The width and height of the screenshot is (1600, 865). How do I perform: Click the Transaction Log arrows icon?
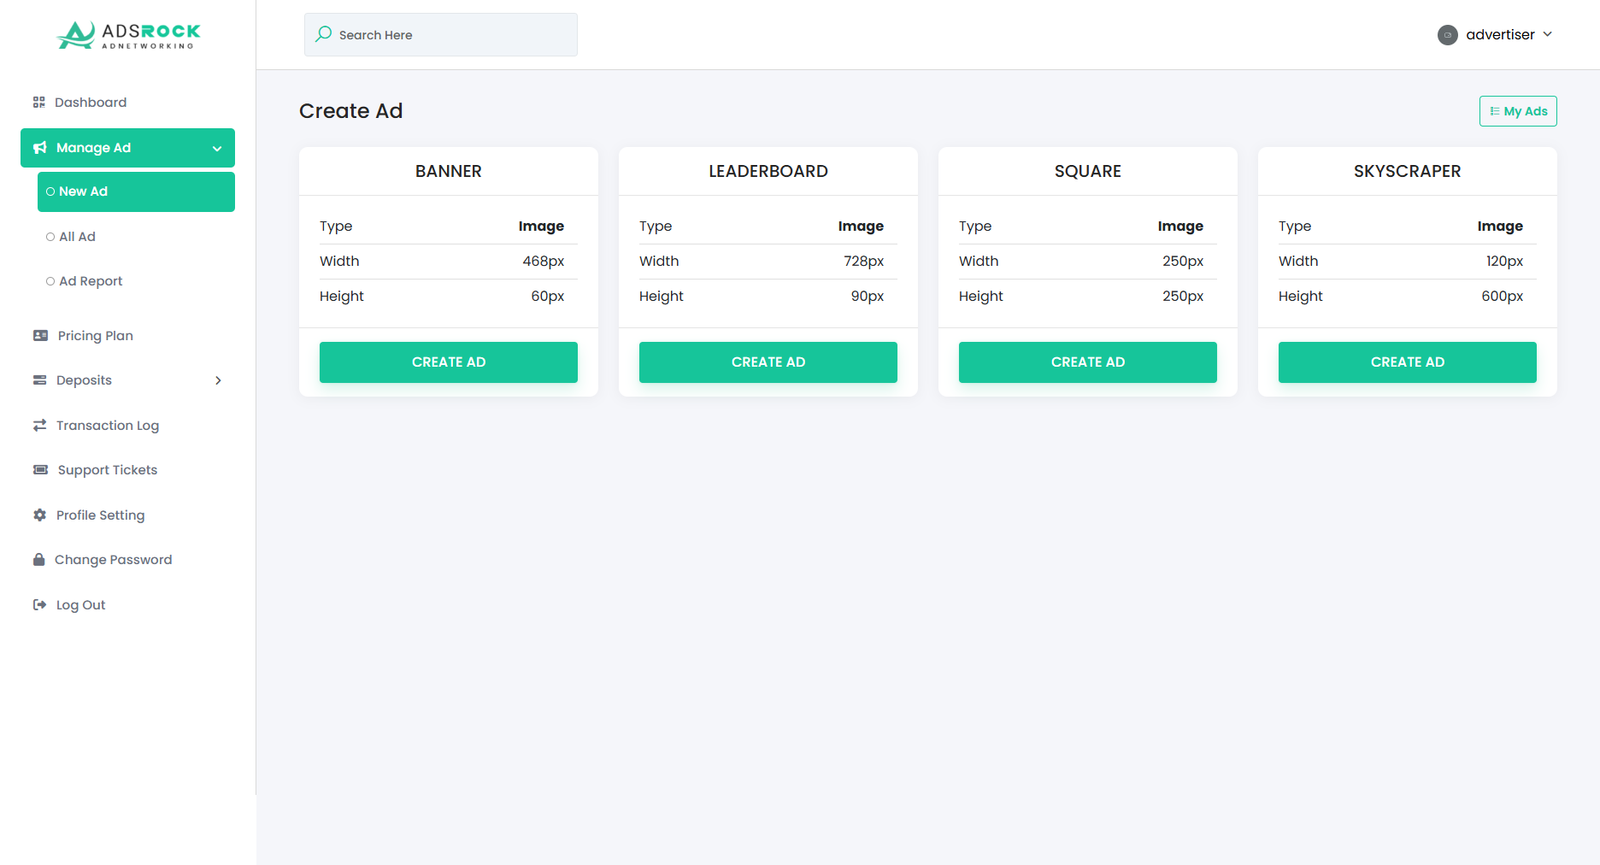(40, 426)
